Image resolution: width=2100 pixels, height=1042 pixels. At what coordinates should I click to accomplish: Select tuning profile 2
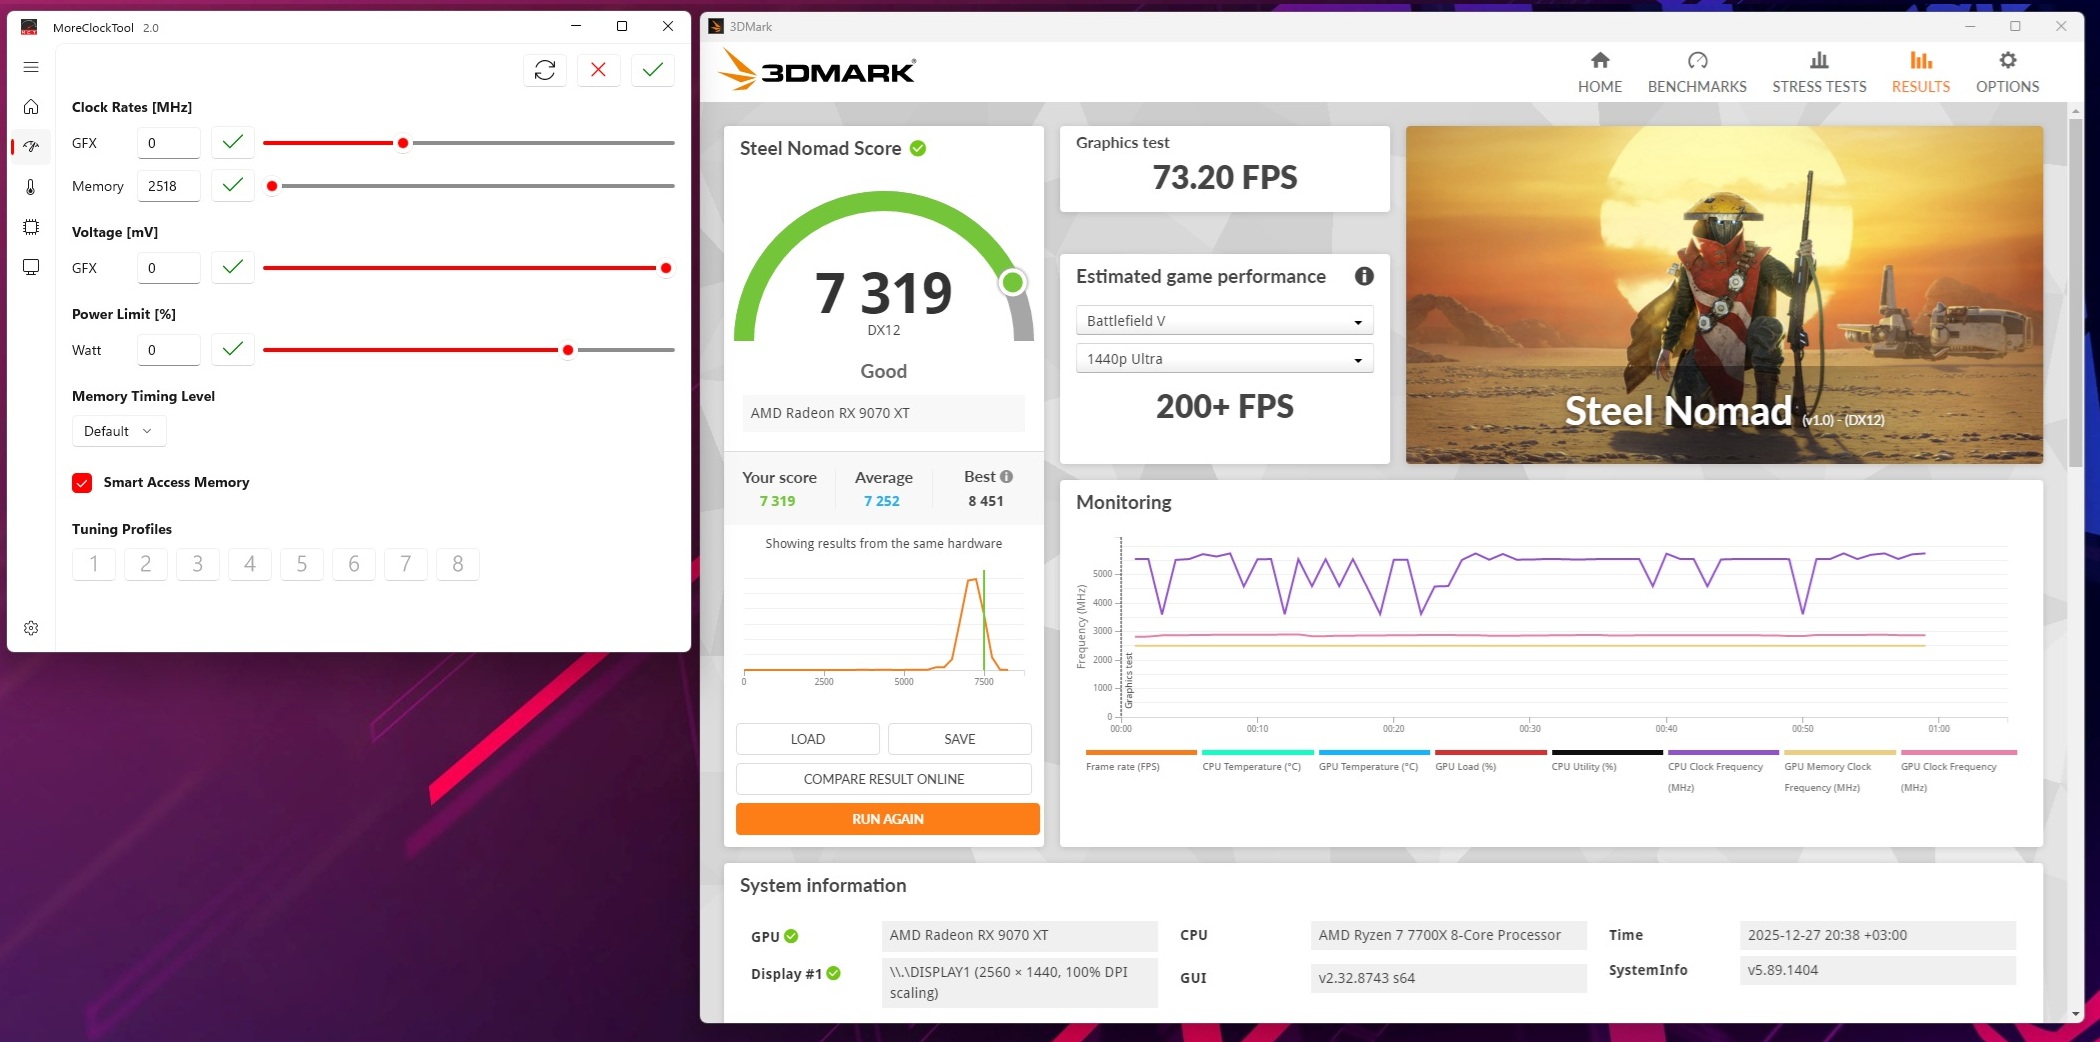[x=146, y=564]
